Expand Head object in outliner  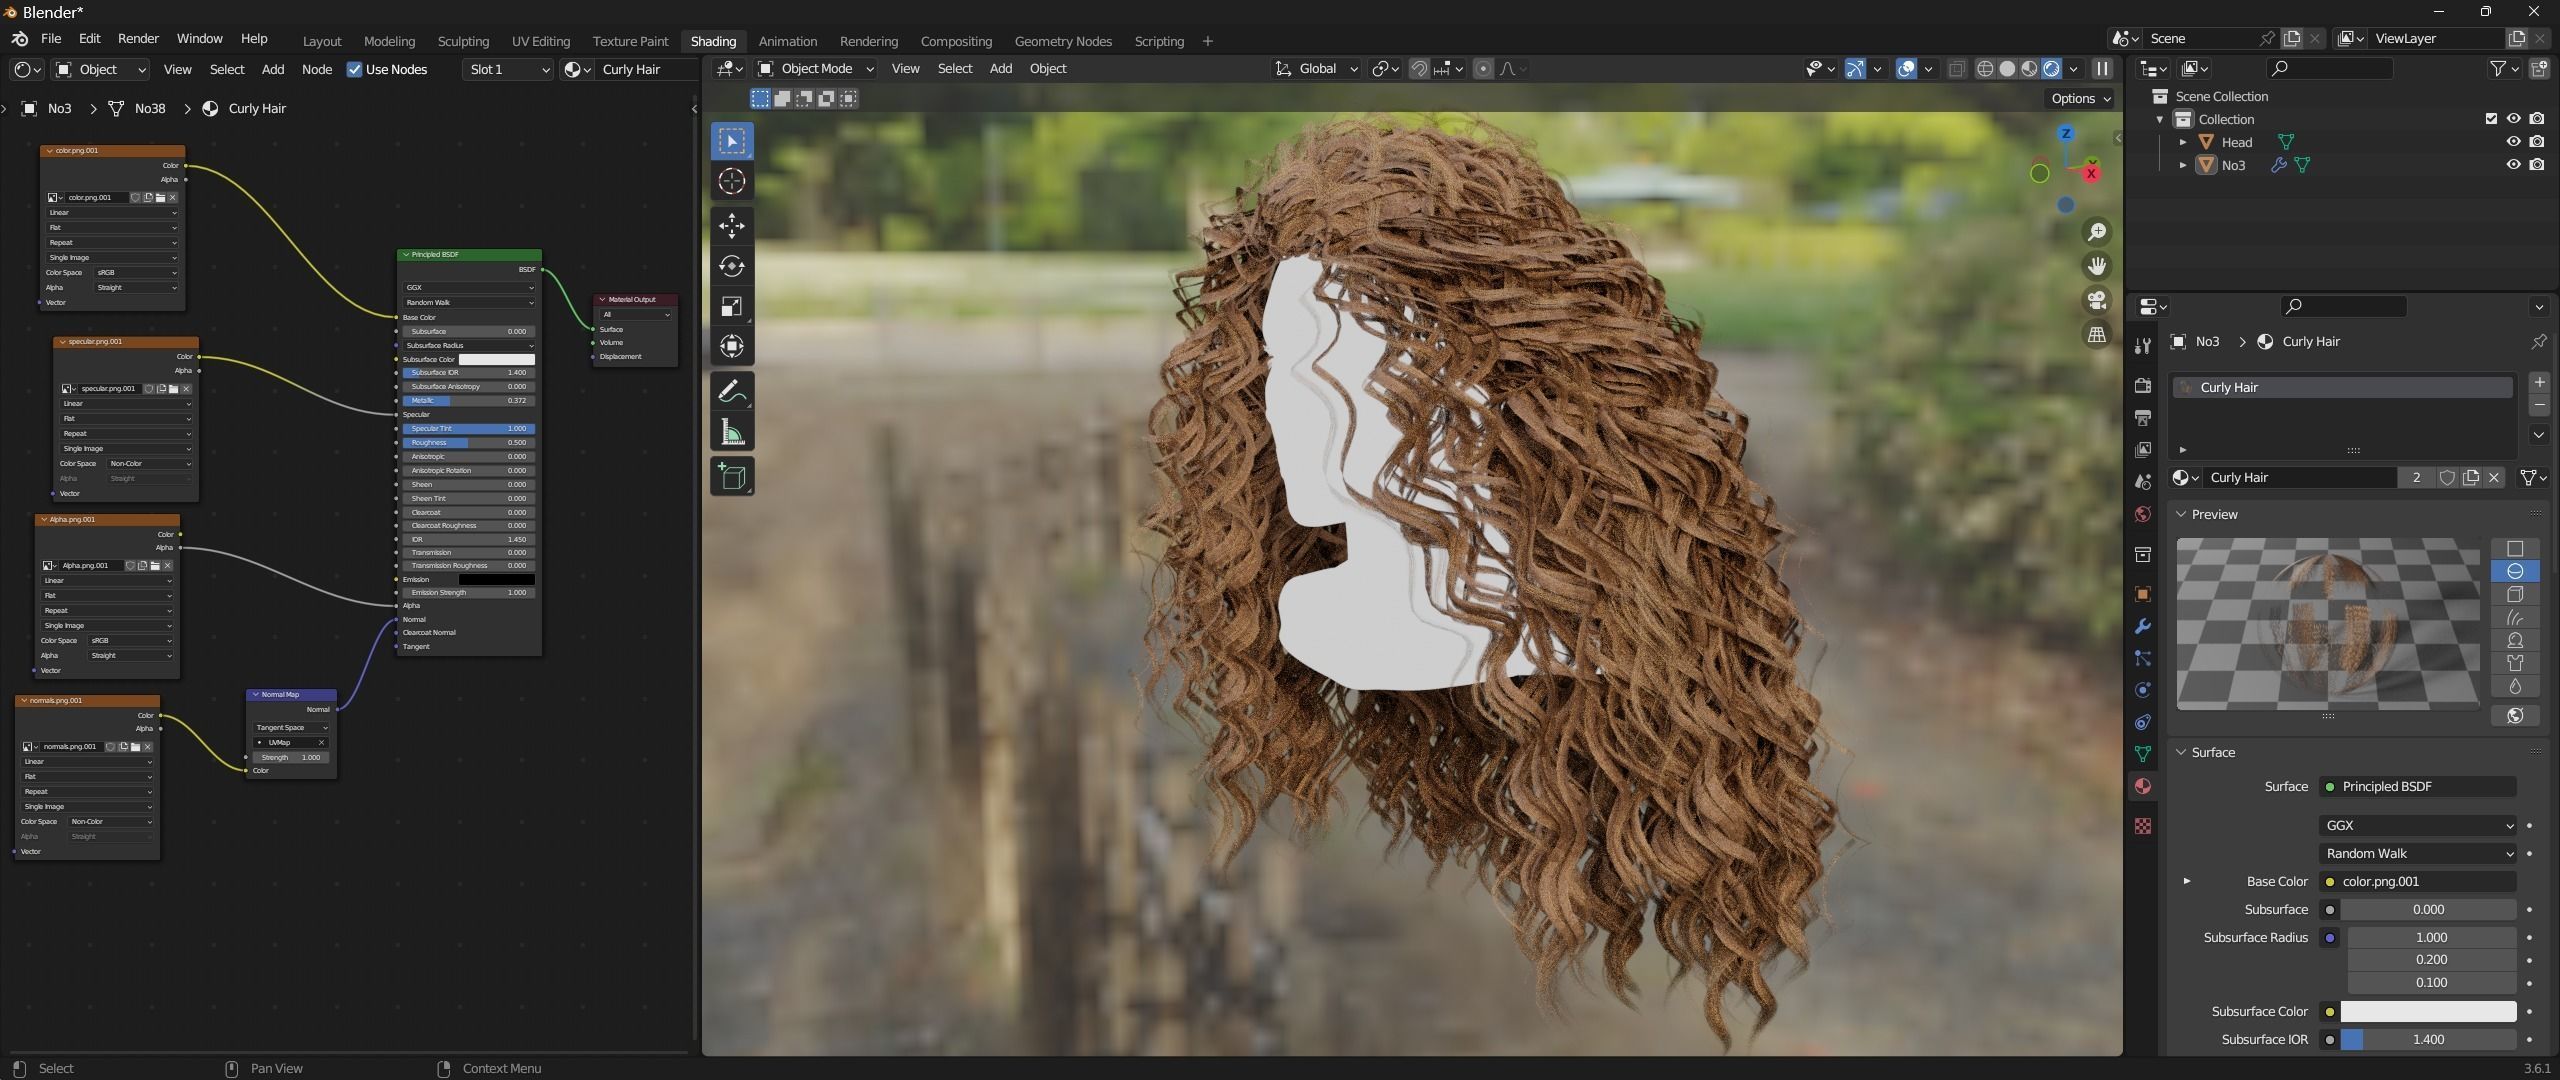(x=2183, y=142)
